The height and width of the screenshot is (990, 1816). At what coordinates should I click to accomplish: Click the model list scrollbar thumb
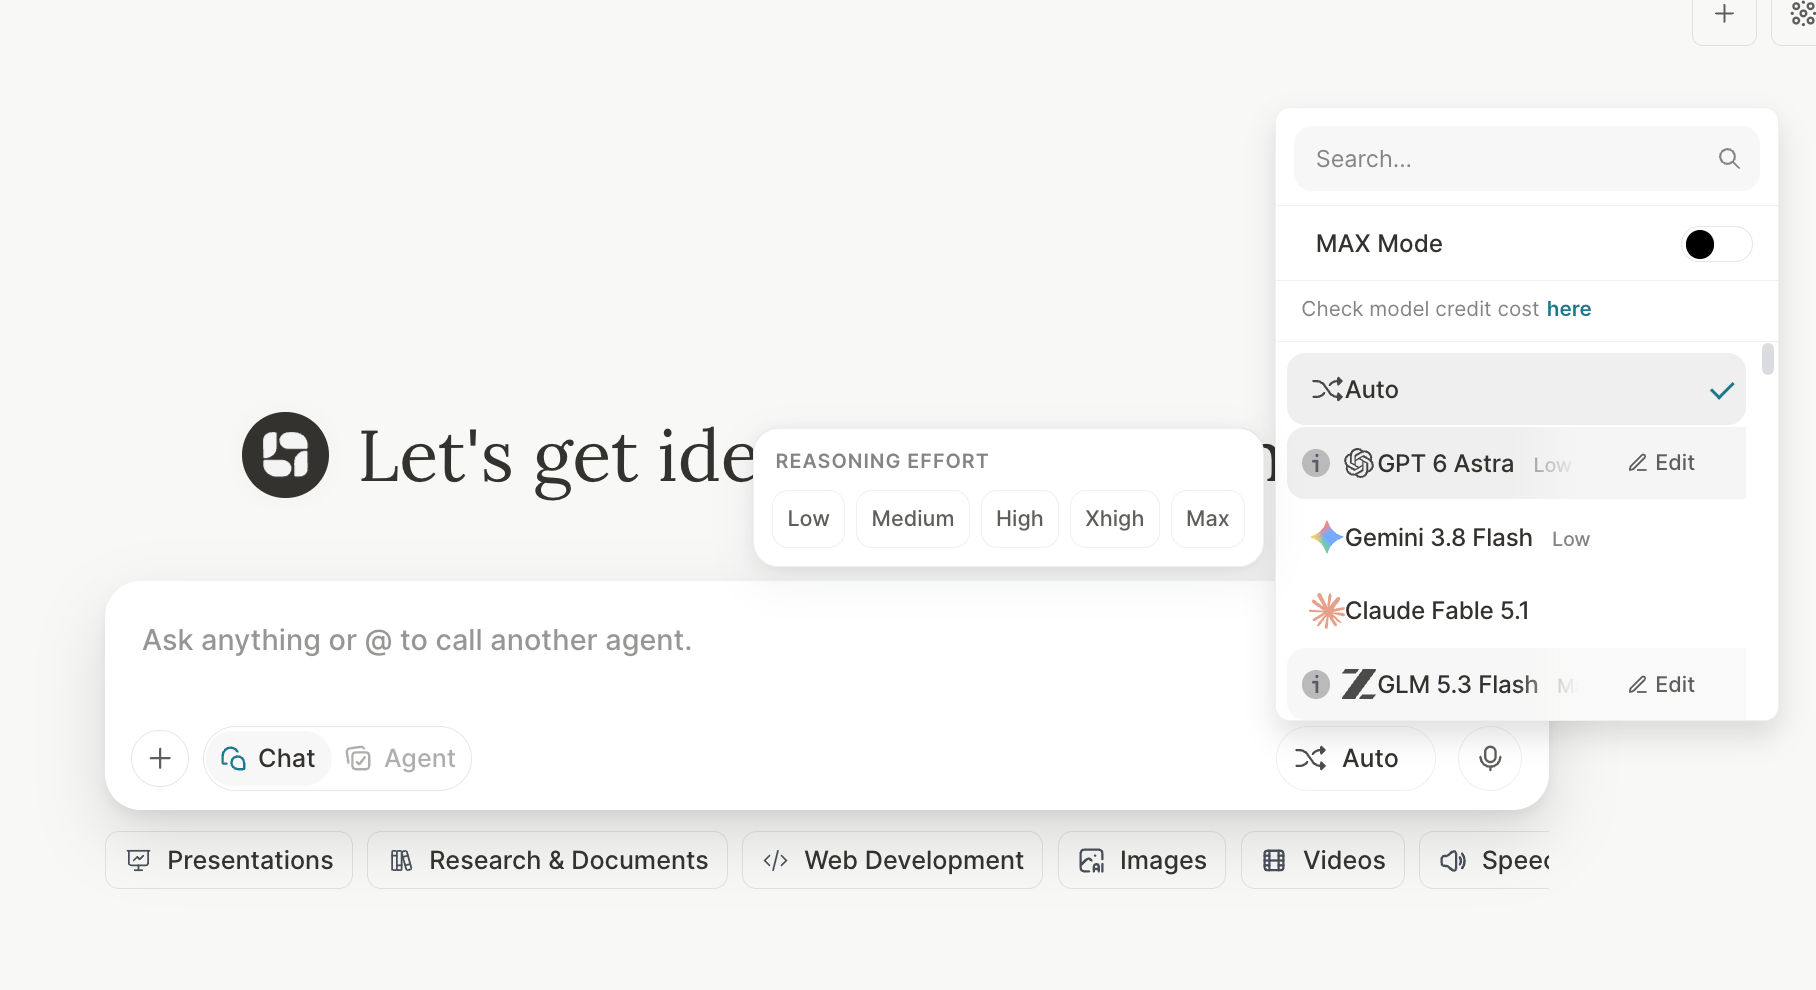pos(1768,359)
